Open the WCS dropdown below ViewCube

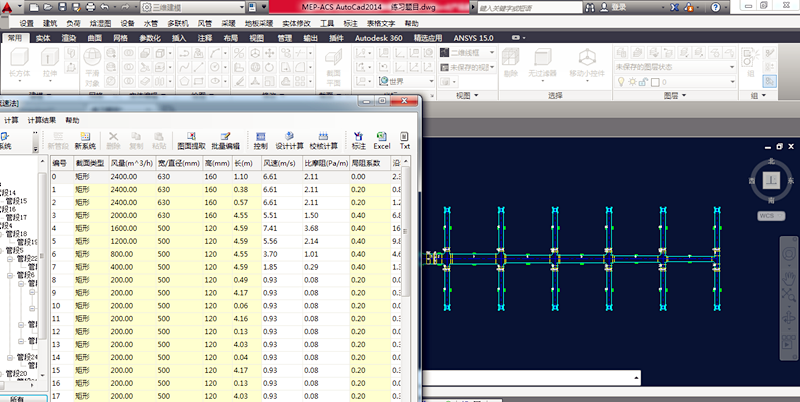tap(771, 216)
